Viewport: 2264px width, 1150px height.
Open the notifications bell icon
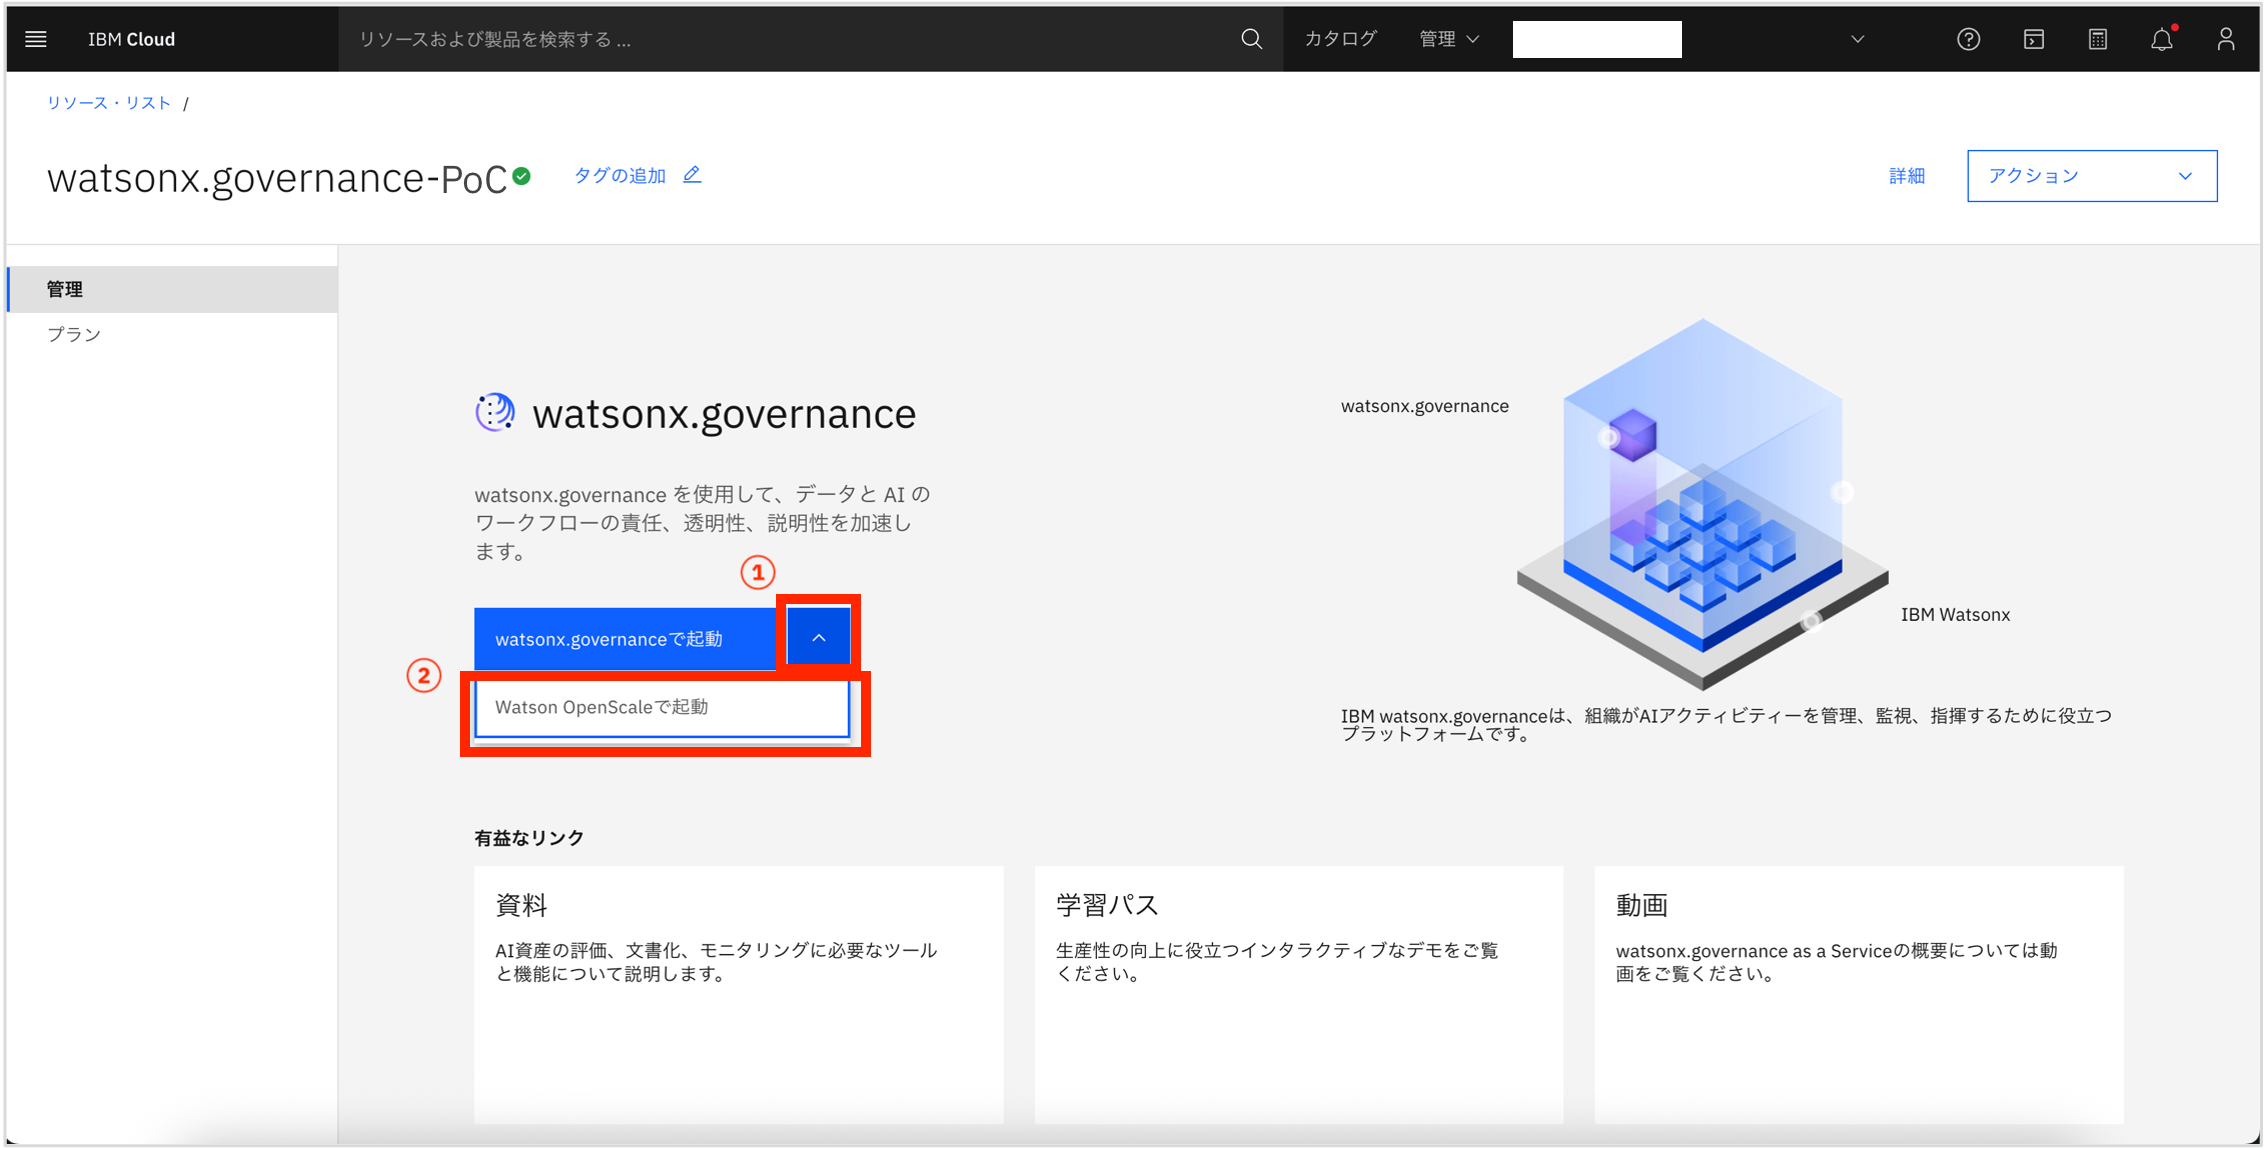pyautogui.click(x=2162, y=39)
